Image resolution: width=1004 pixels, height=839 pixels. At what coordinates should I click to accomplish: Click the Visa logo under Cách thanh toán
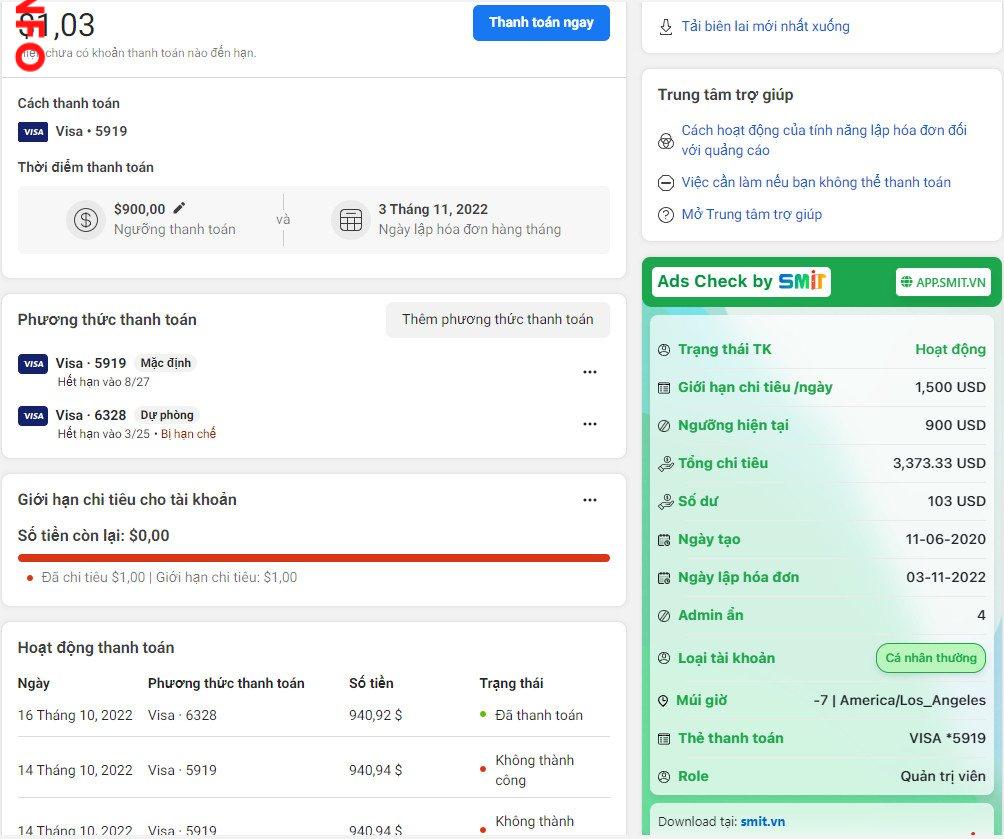(33, 132)
